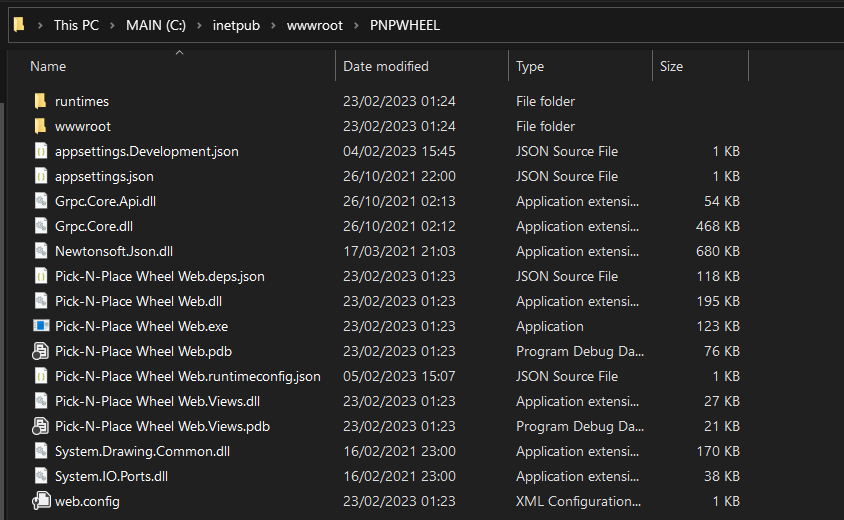Click the web.config file icon

(x=41, y=501)
